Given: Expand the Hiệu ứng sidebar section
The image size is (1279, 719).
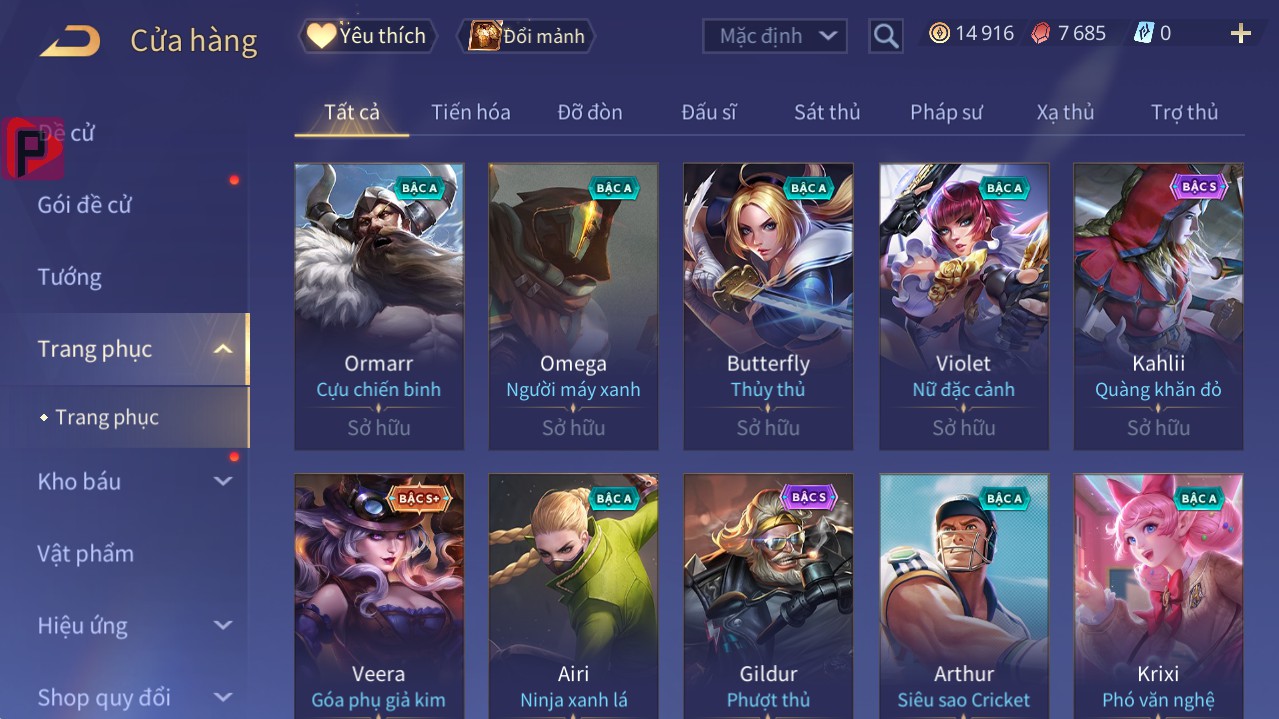Looking at the screenshot, I should pyautogui.click(x=223, y=625).
